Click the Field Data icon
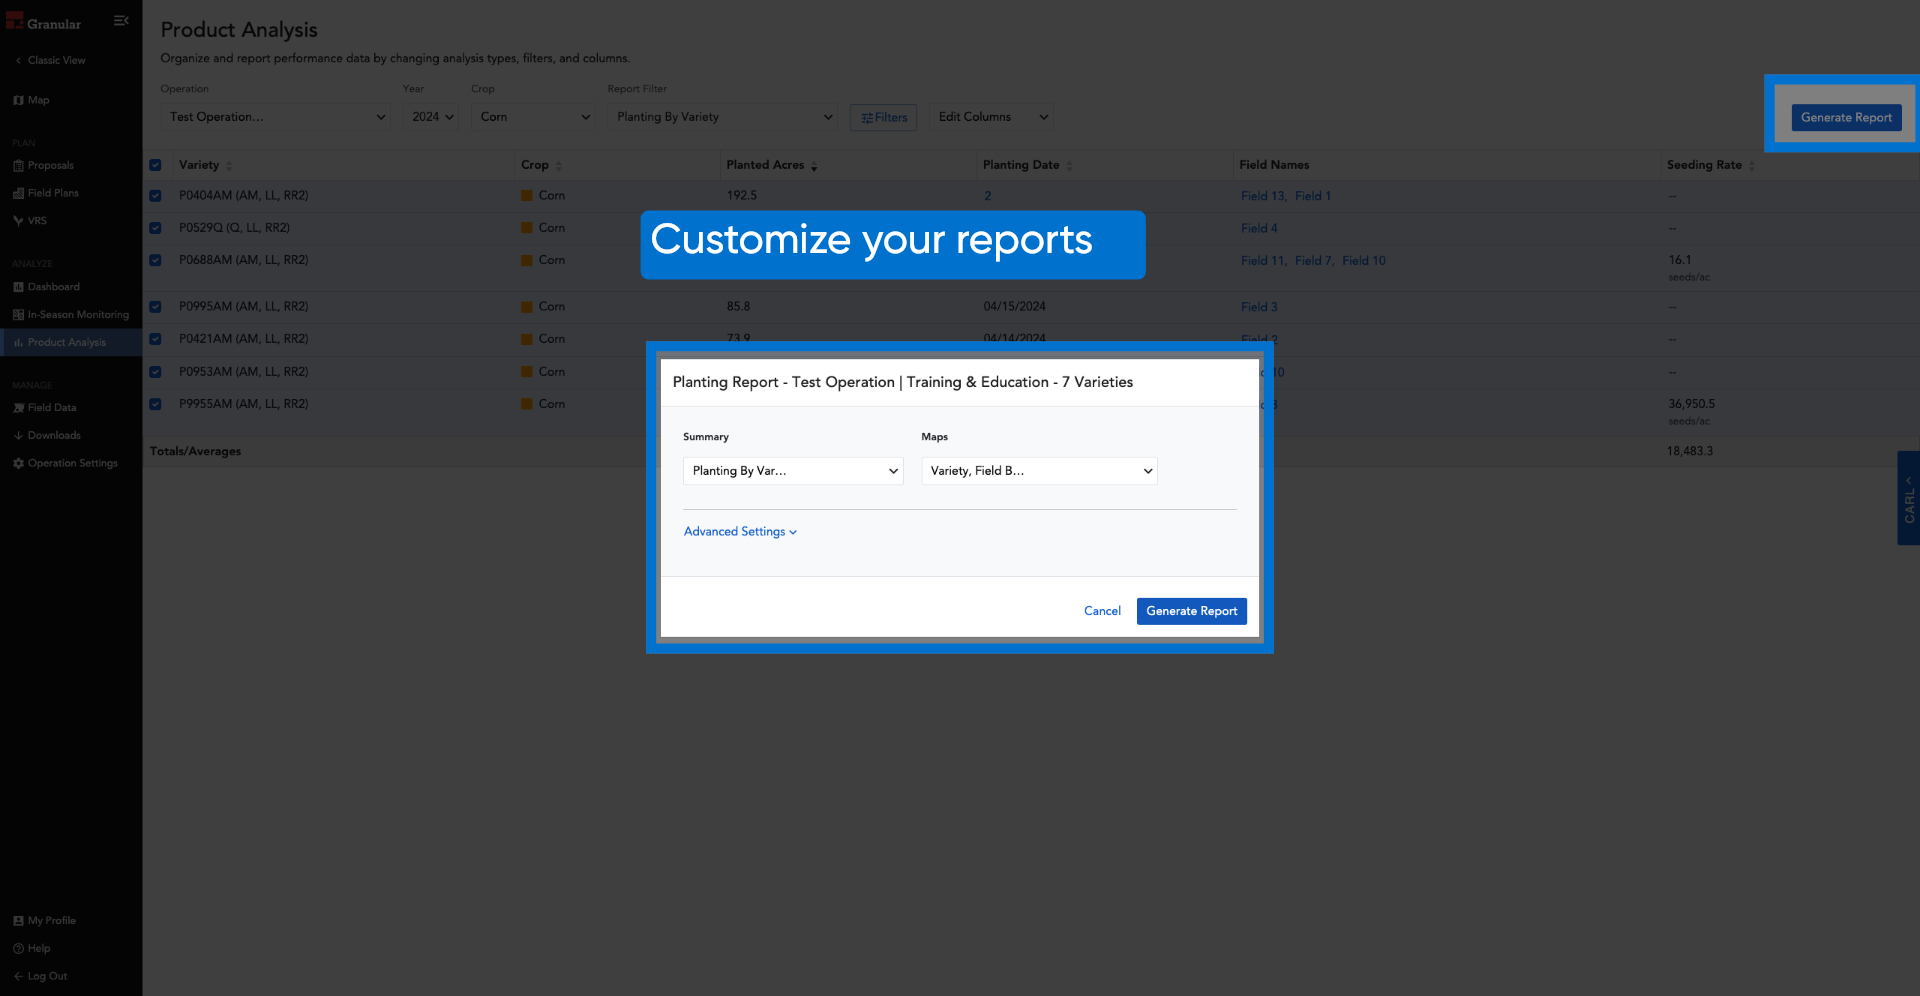The height and width of the screenshot is (996, 1920). click(18, 408)
